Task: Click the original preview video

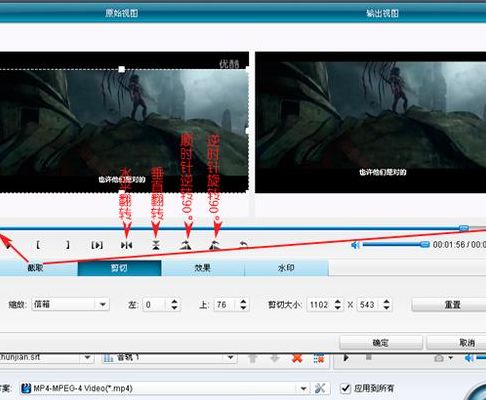Action: 124,122
